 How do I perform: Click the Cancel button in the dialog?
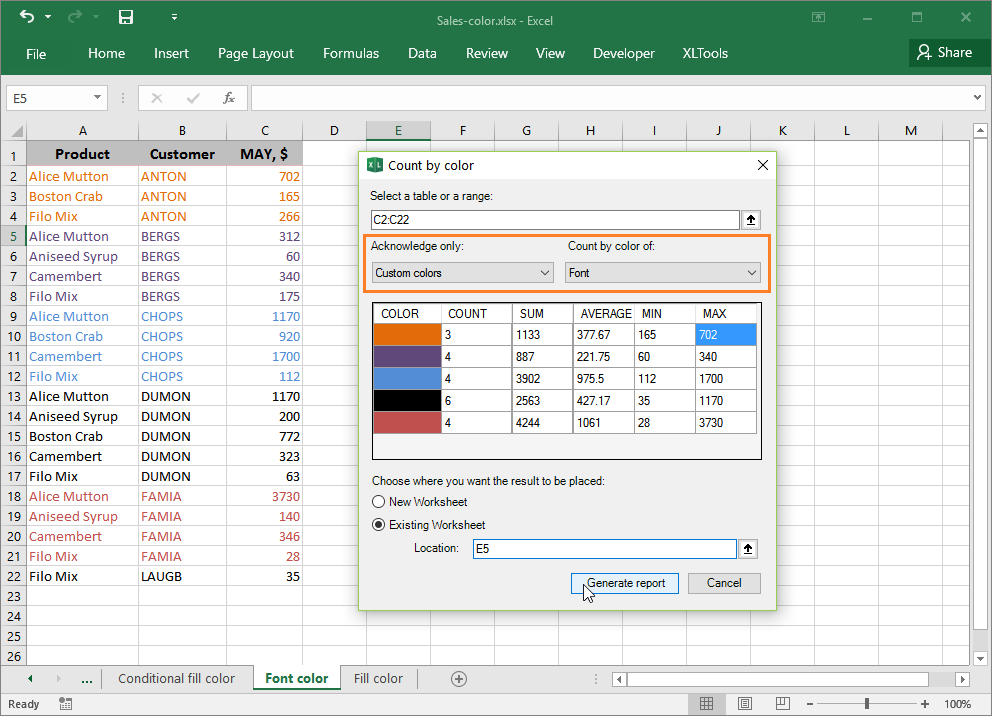[x=723, y=583]
